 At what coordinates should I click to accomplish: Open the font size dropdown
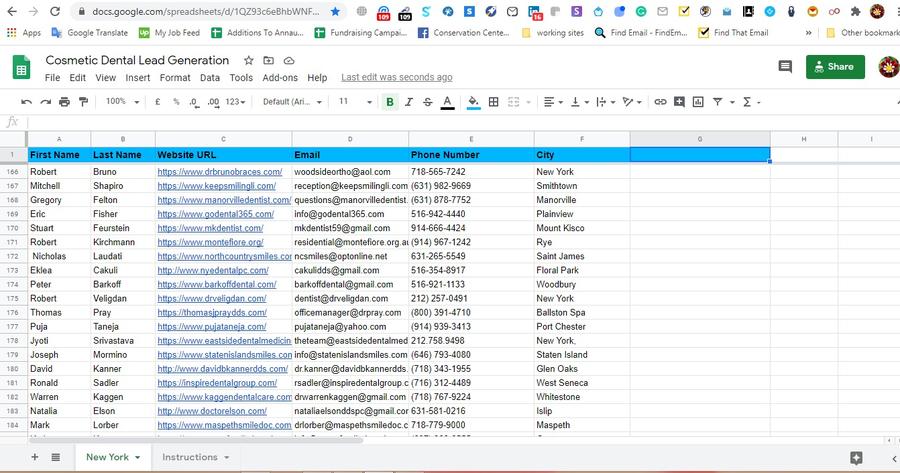coord(355,102)
